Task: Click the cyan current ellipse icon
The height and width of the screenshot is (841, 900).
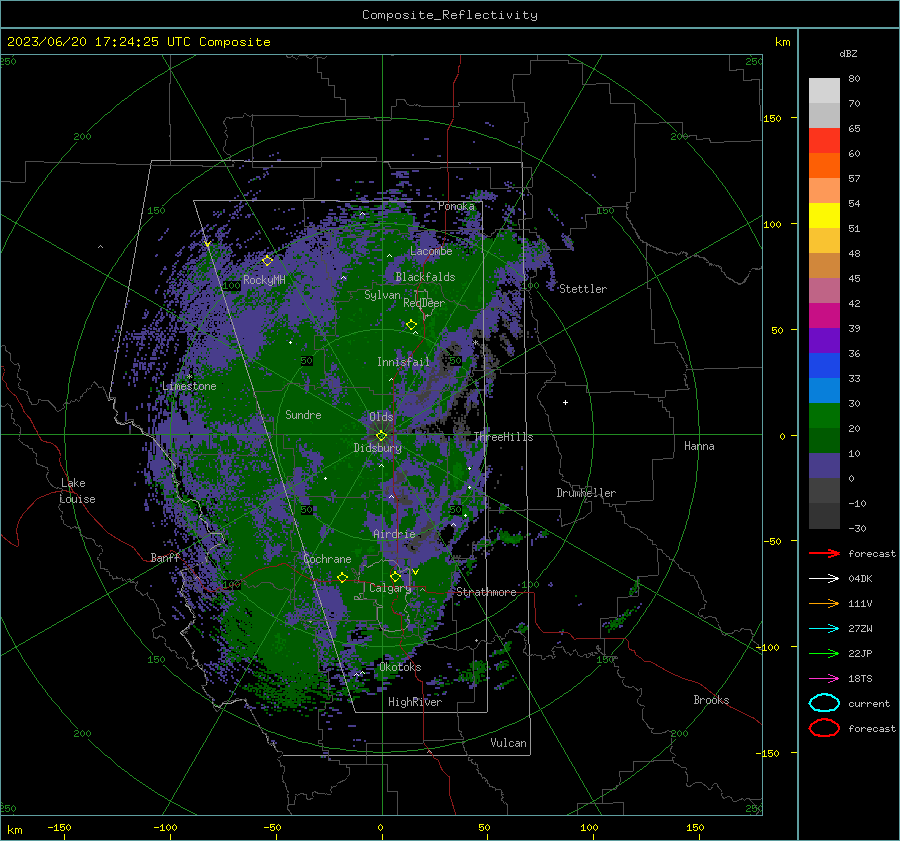Action: point(824,703)
